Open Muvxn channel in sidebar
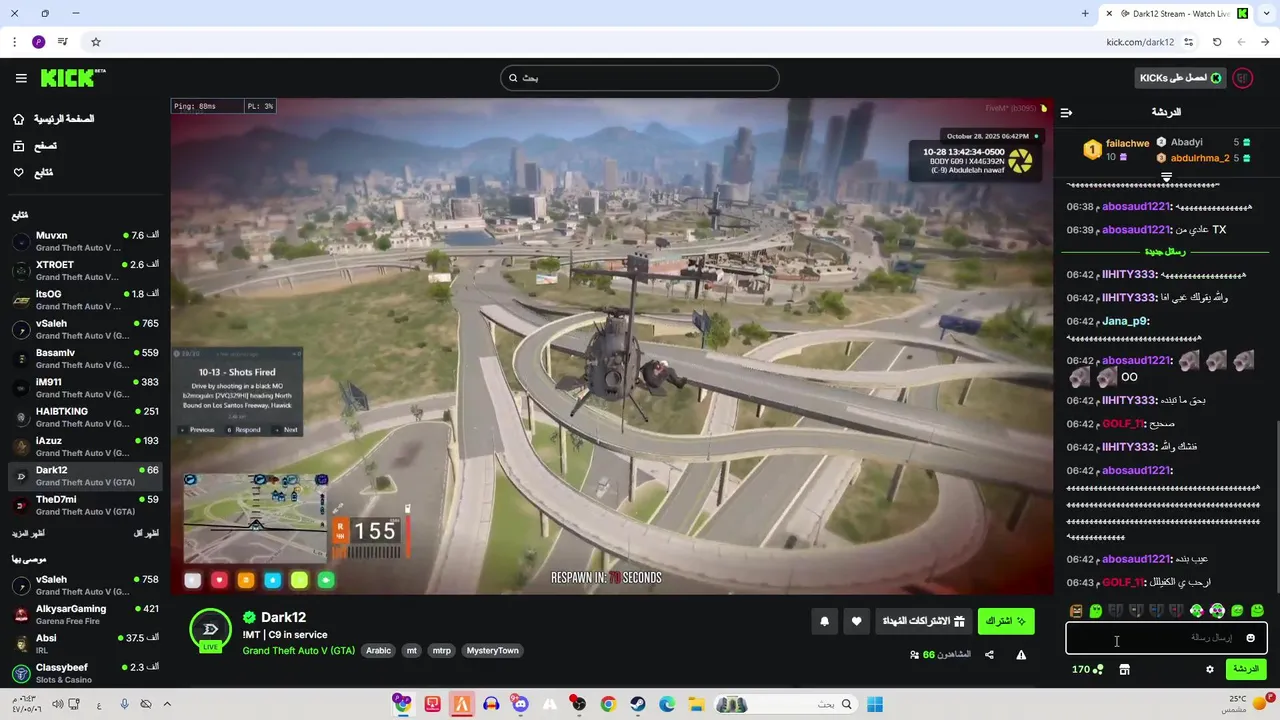The height and width of the screenshot is (720, 1280). 85,242
